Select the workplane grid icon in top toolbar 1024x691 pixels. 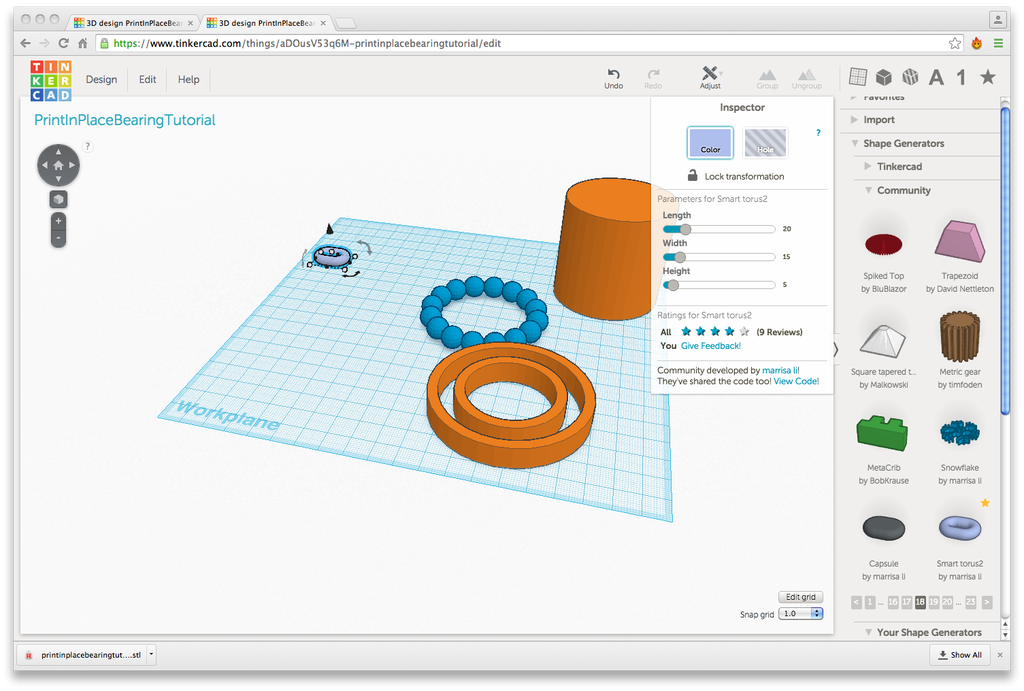point(857,77)
